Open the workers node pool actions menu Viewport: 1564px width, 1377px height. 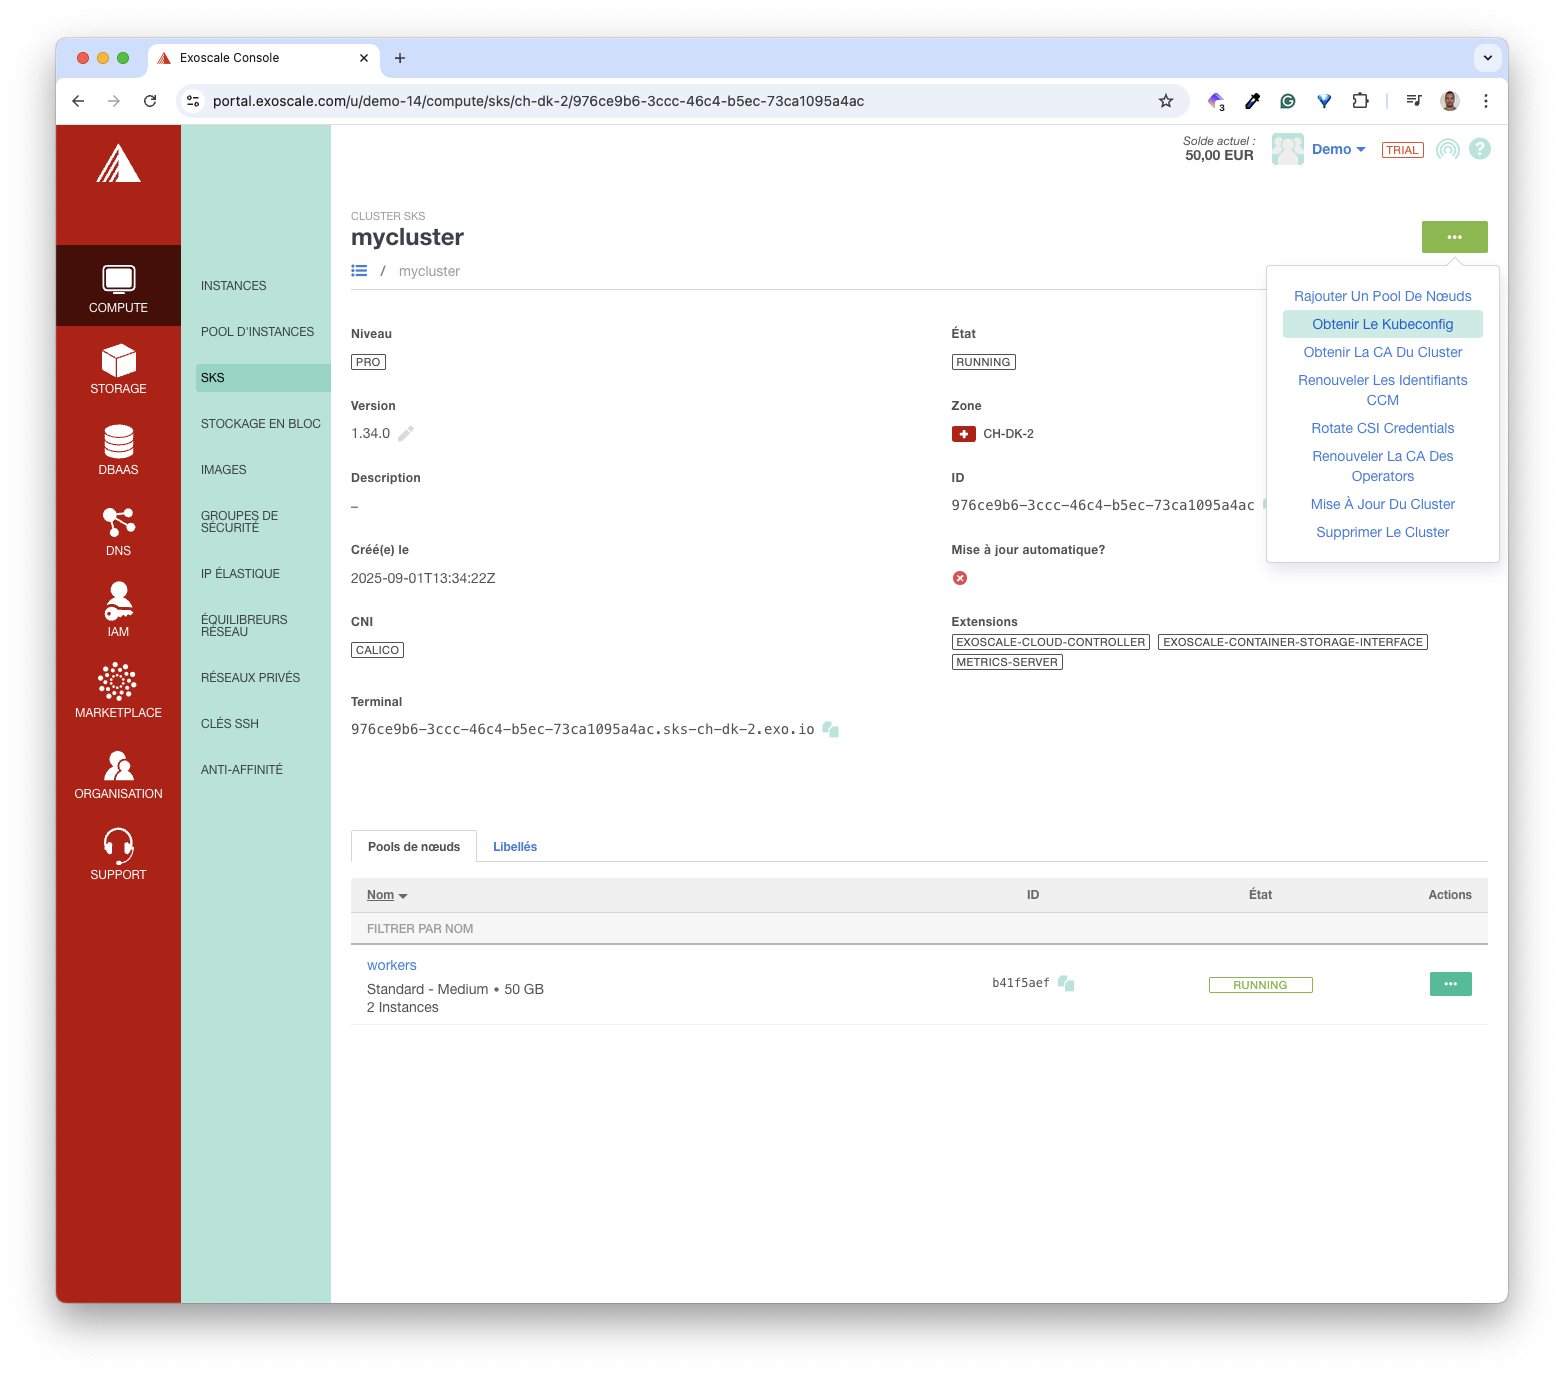(1450, 984)
